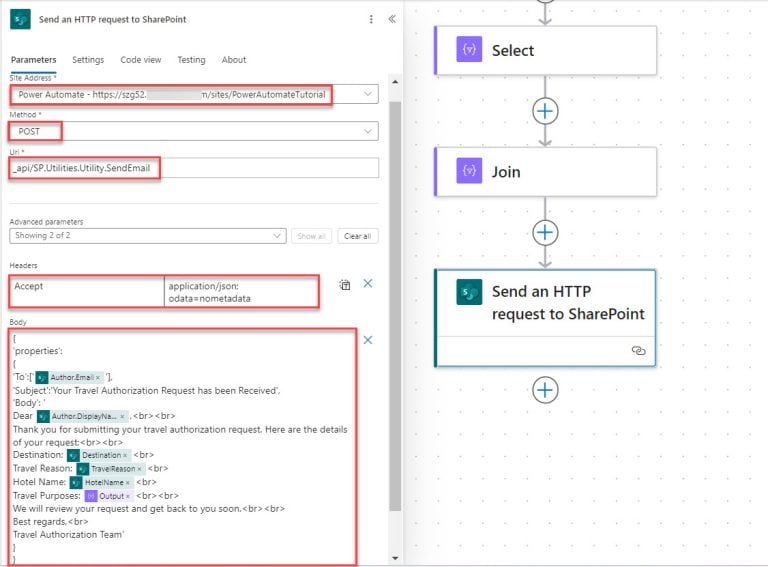
Task: Click the scrollbar up arrow
Action: click(395, 82)
